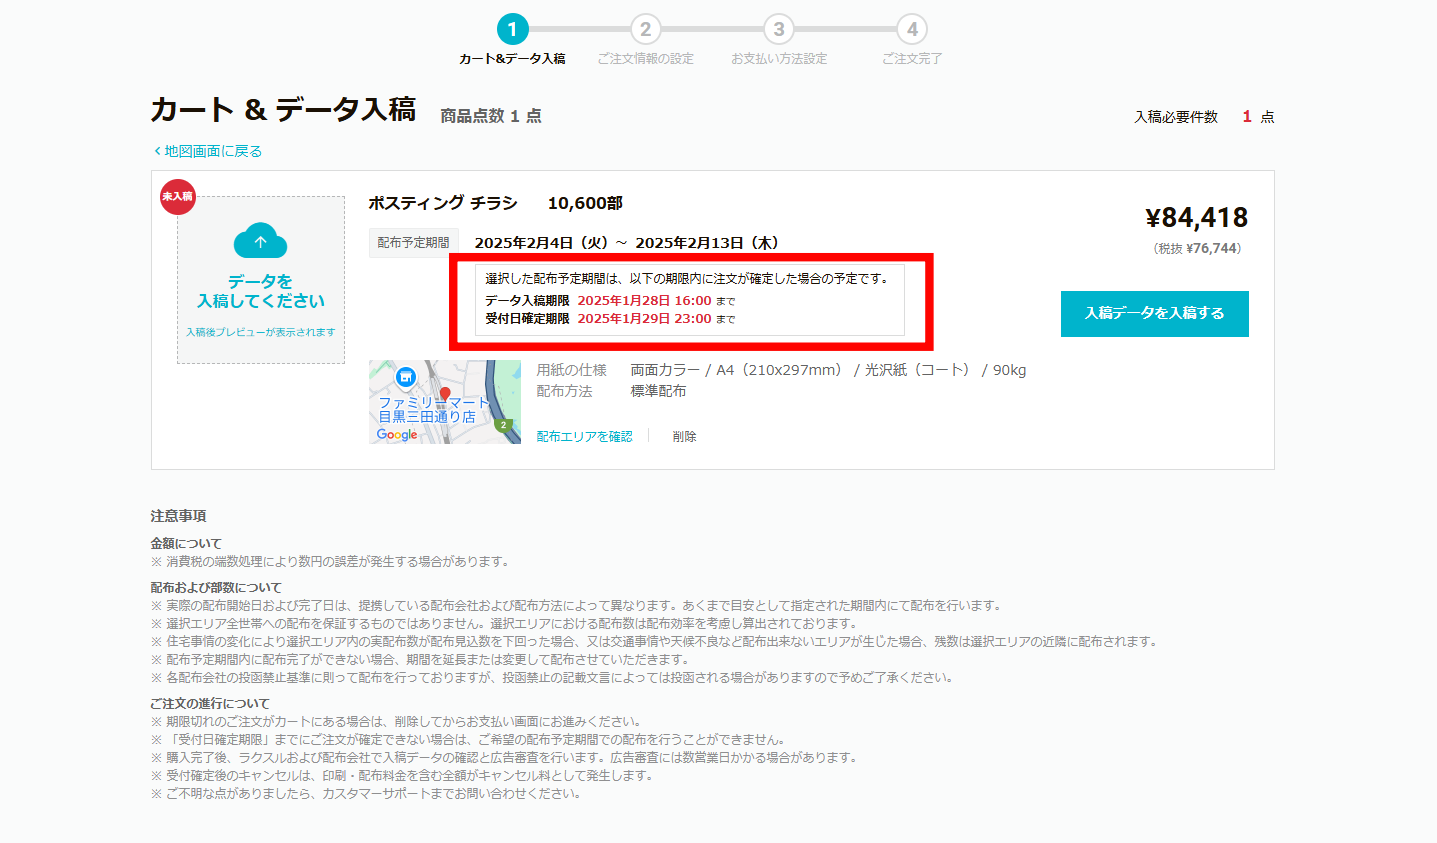
Task: Open the 配布エリアを確認 link
Action: 586,435
